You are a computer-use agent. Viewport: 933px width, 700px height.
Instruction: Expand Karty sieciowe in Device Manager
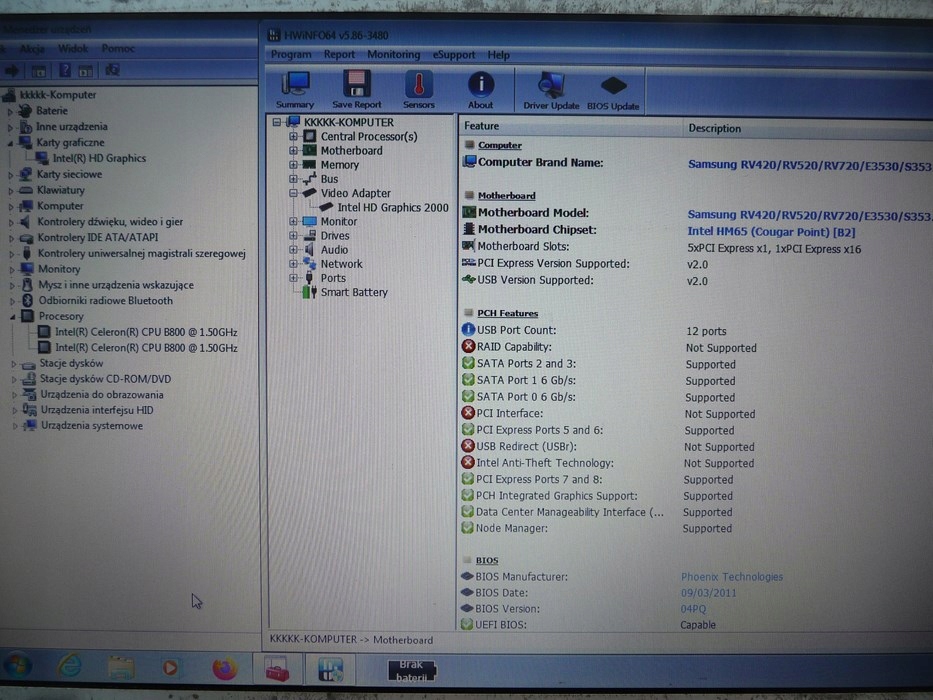coord(10,175)
